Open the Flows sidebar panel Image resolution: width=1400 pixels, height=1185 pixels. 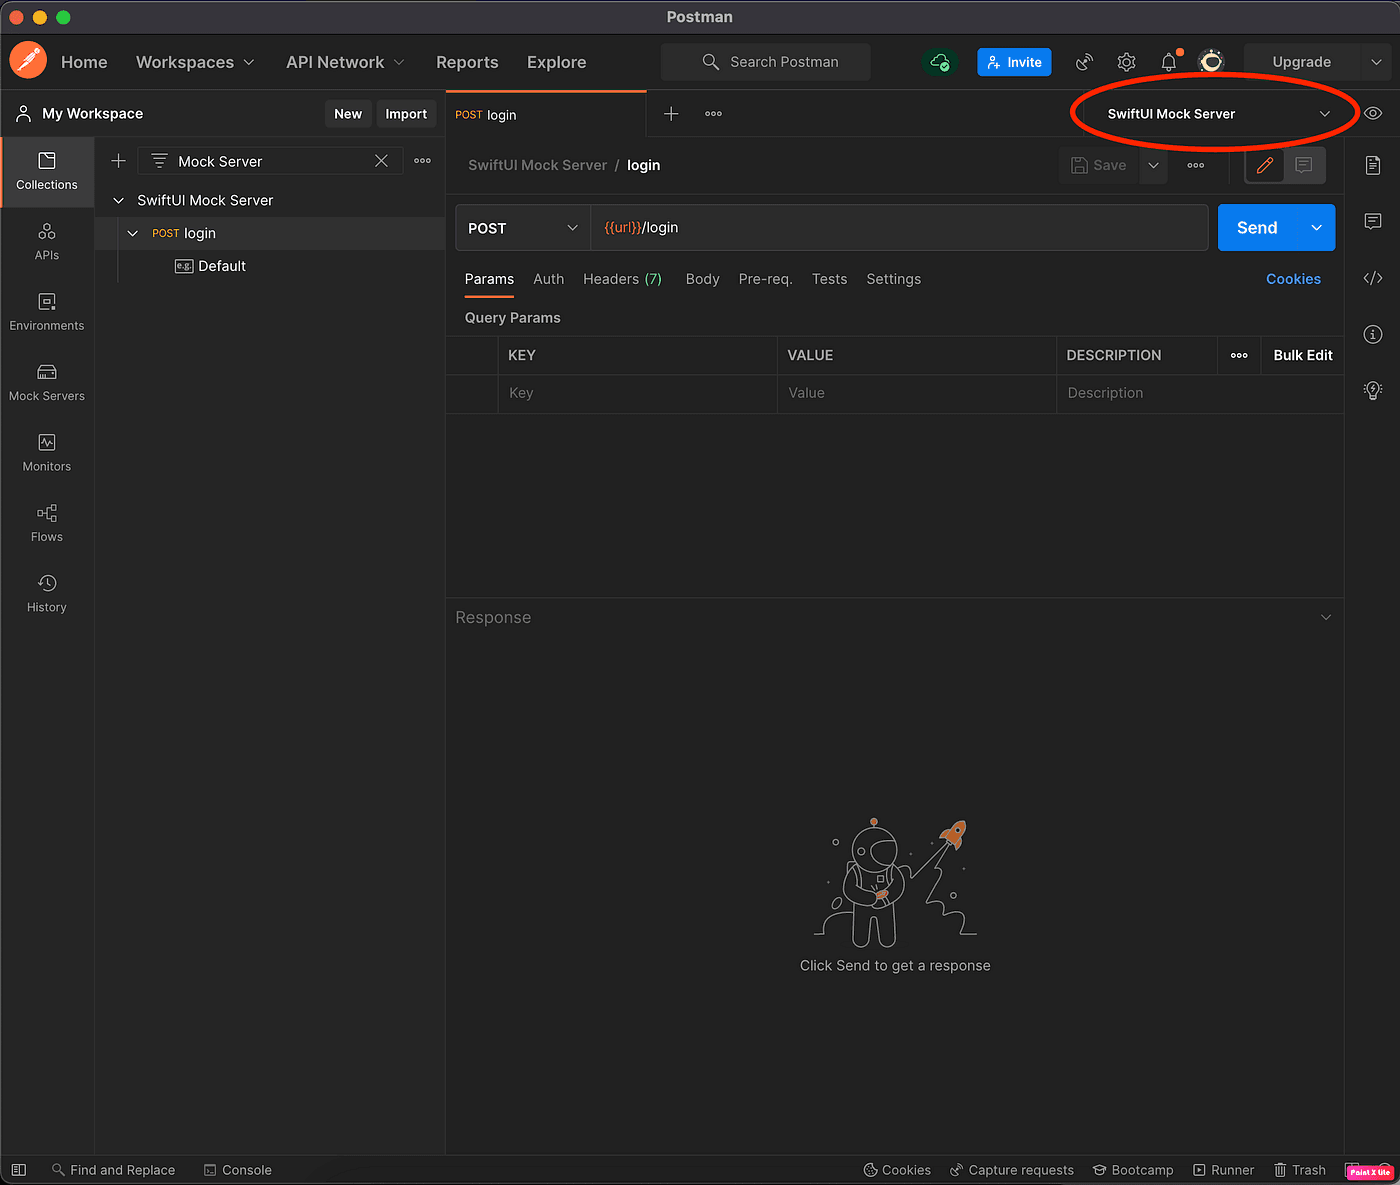click(x=47, y=523)
